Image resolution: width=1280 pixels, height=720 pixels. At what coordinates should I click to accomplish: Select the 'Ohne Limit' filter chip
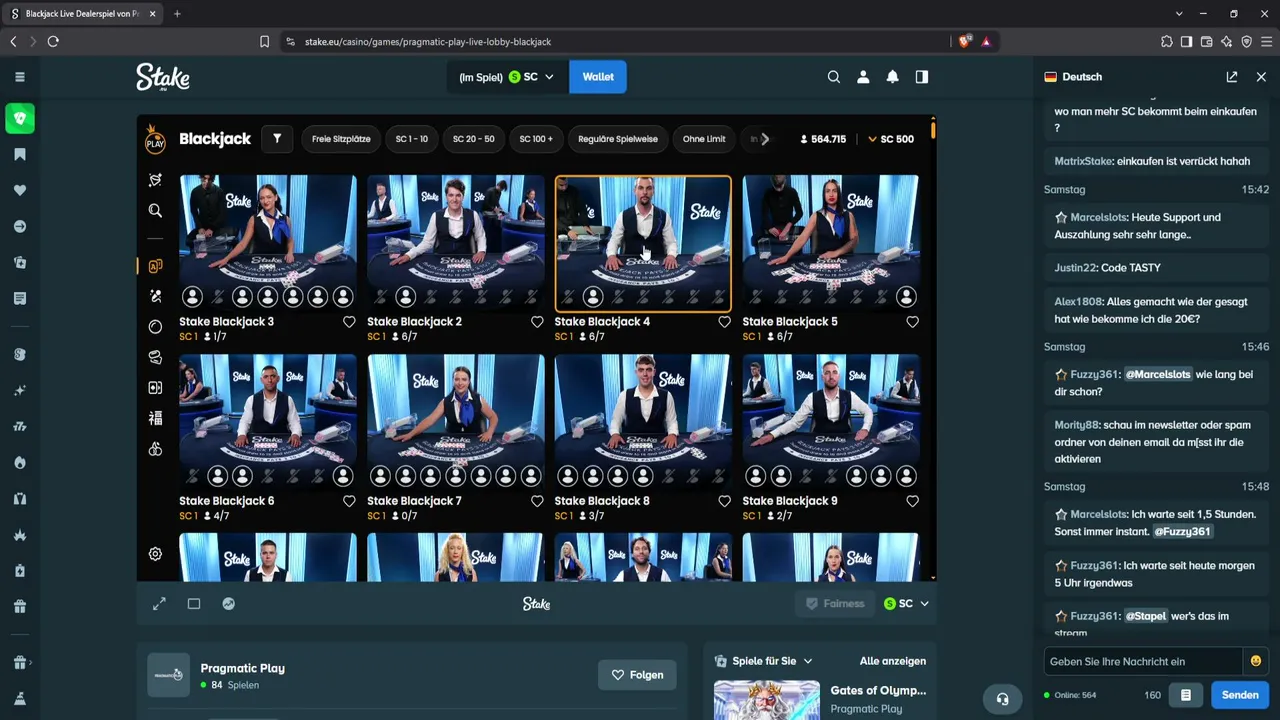pyautogui.click(x=704, y=139)
